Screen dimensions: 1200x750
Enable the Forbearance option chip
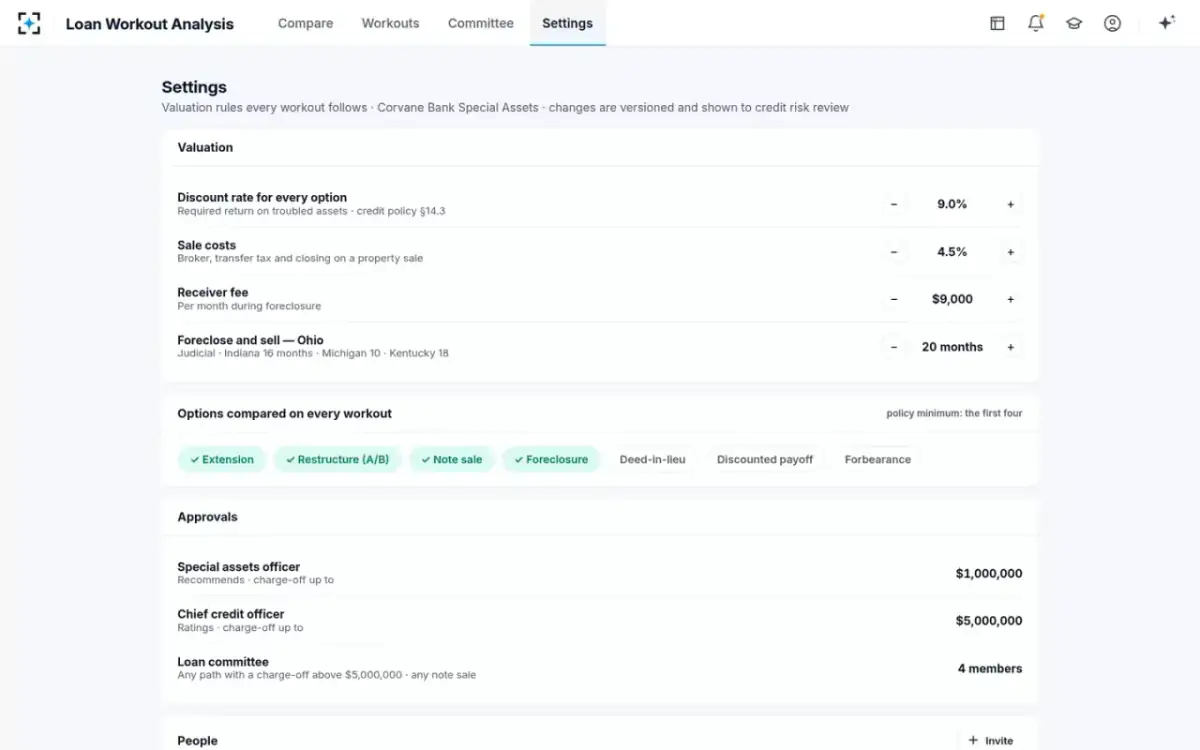click(x=878, y=460)
